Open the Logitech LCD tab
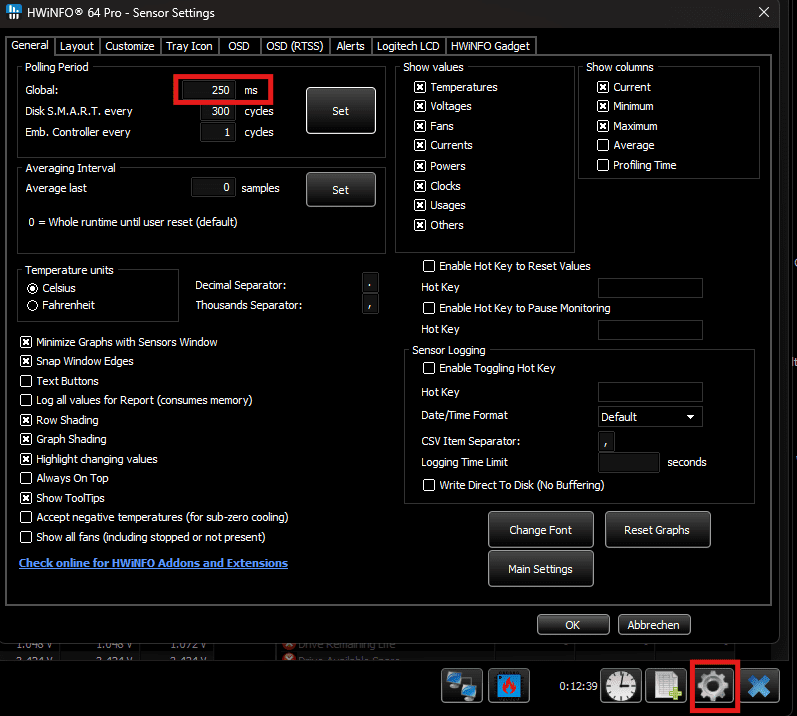This screenshot has height=716, width=797. coord(408,46)
